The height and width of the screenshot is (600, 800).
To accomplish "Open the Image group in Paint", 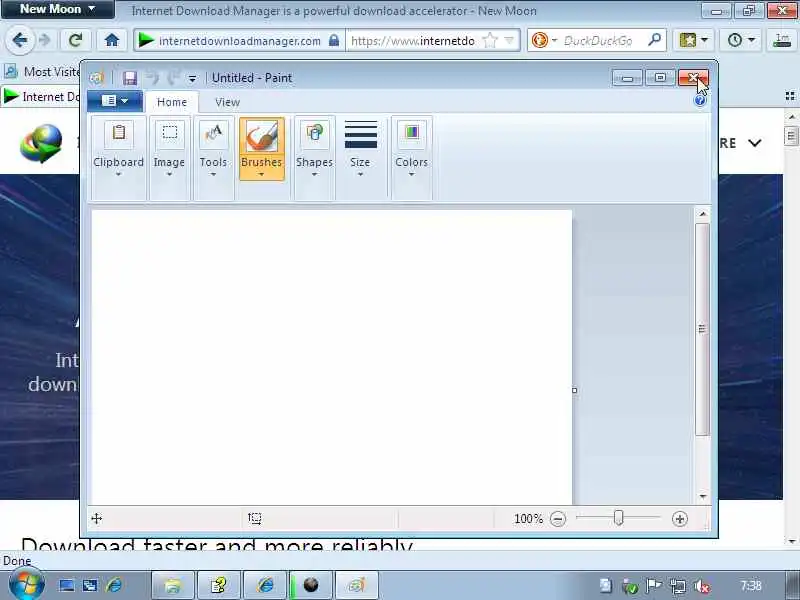I will (169, 148).
